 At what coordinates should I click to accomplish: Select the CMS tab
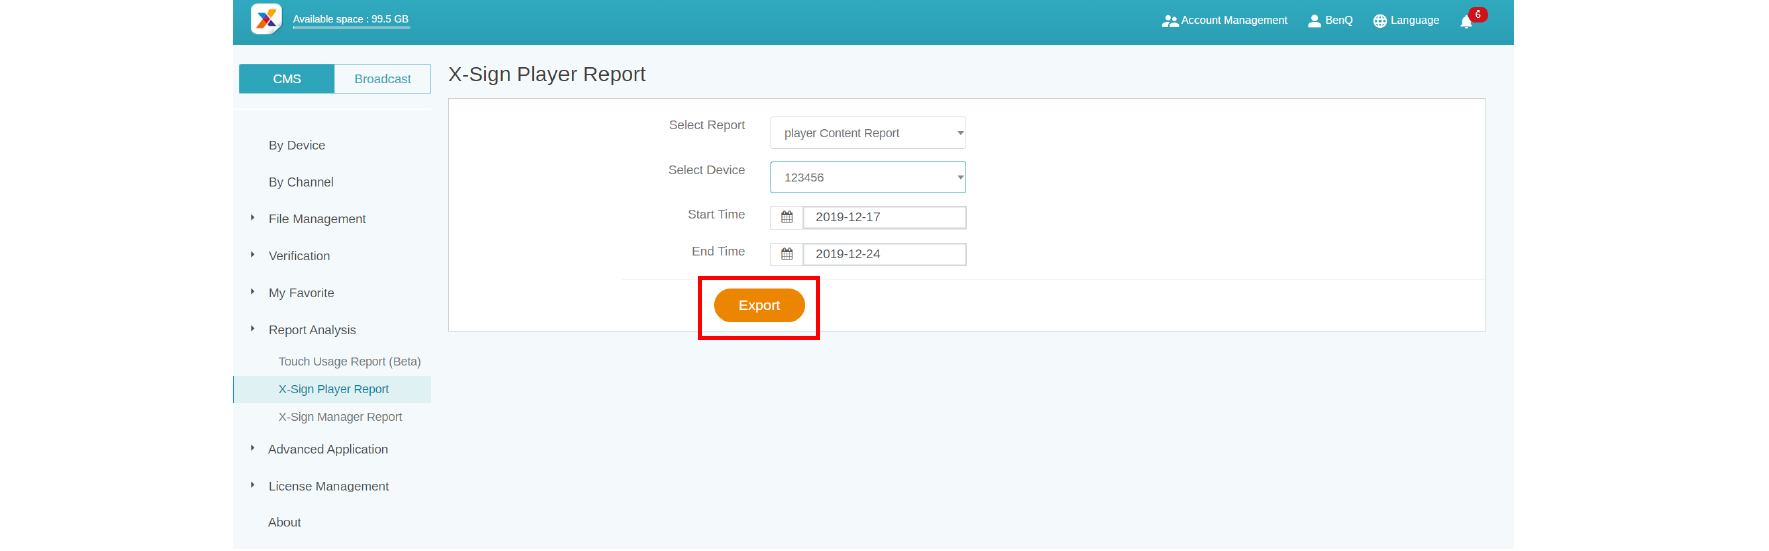coord(287,79)
